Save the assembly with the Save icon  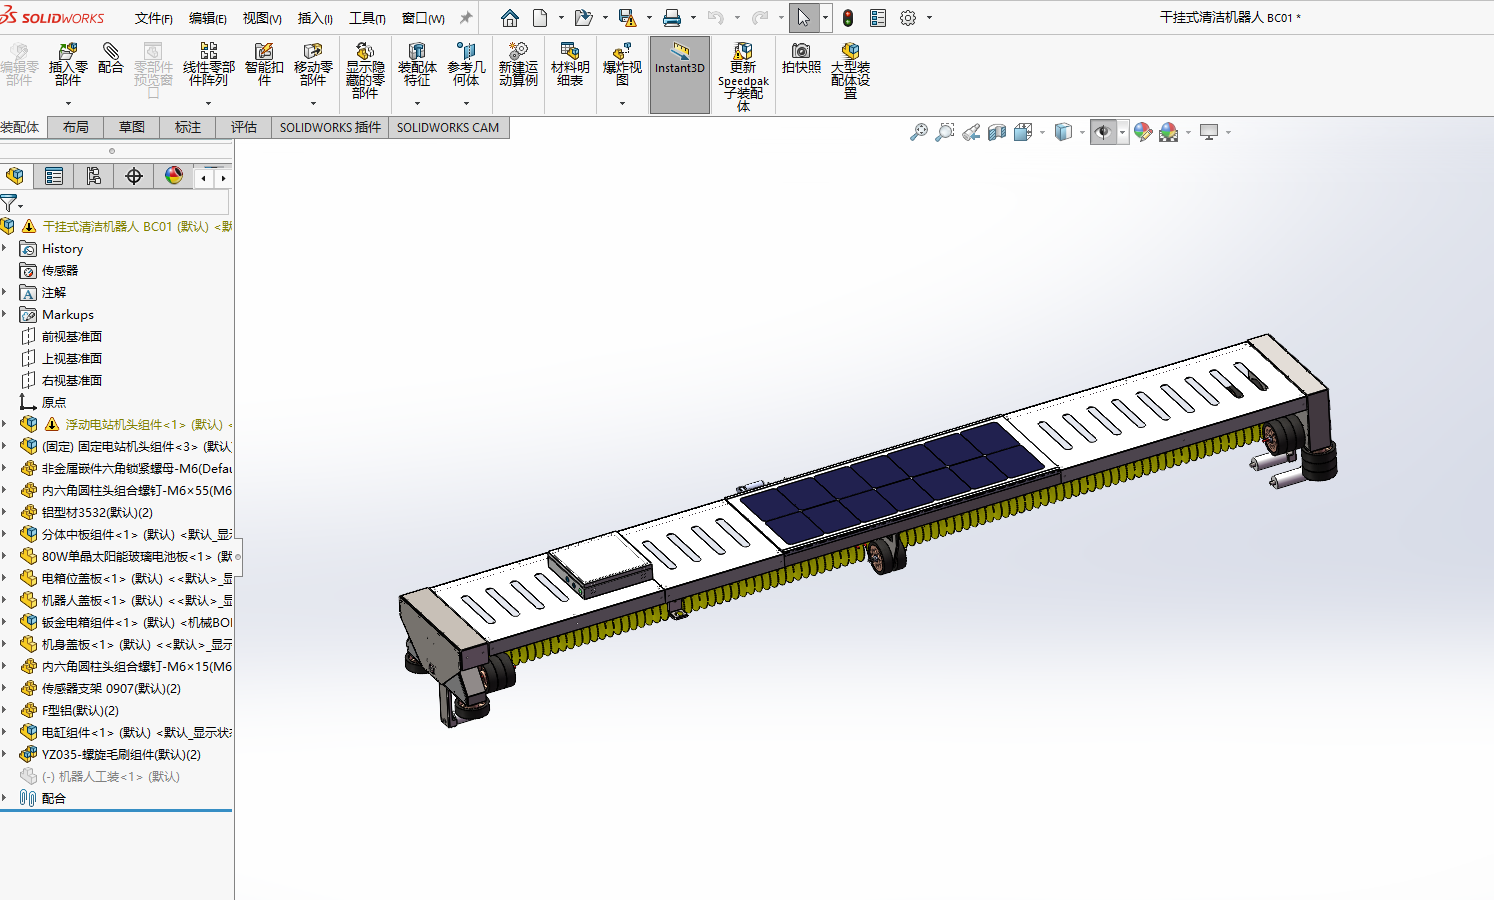tap(627, 18)
